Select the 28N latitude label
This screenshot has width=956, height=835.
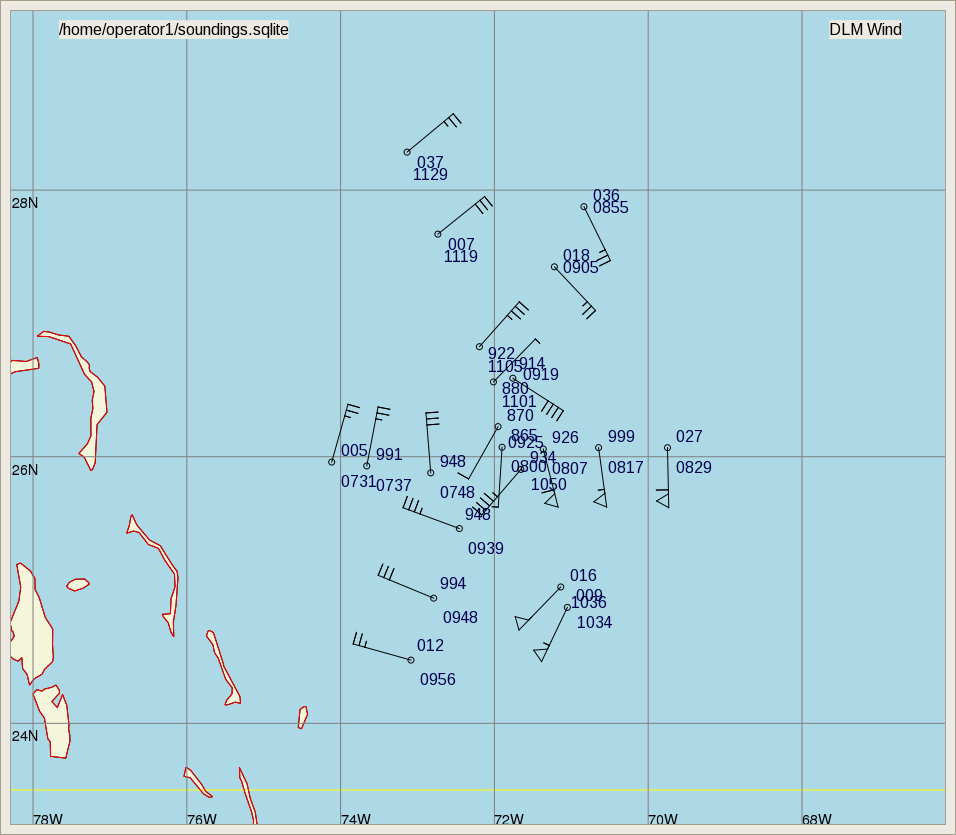(25, 203)
